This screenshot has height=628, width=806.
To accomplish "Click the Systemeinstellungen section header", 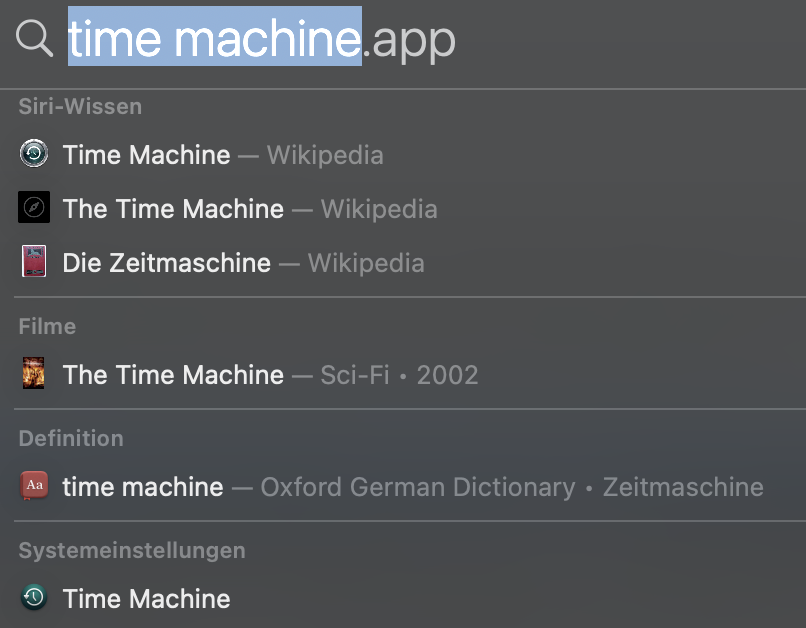I will [132, 550].
